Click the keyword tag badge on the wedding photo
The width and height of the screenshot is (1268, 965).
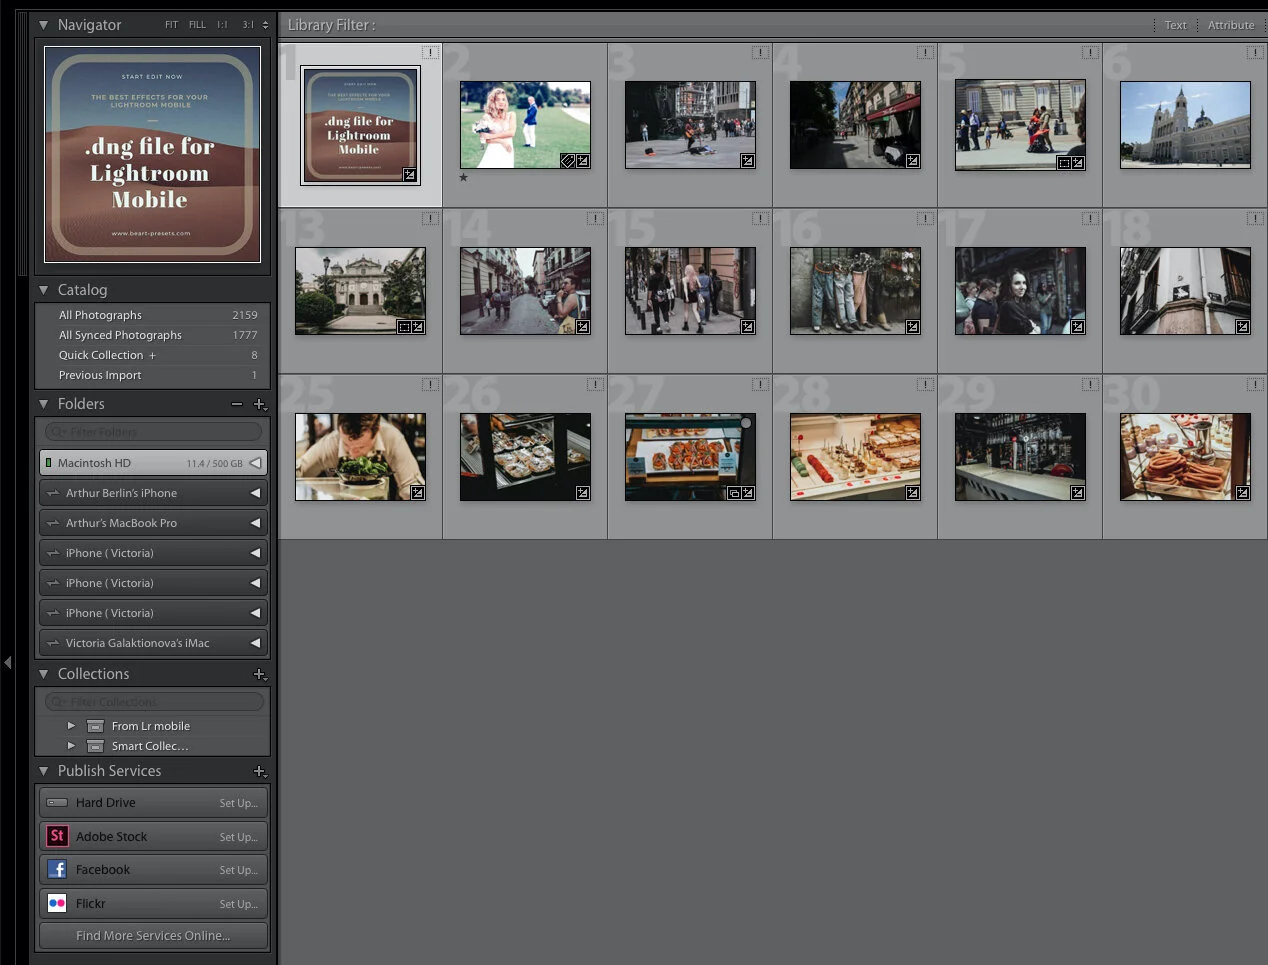coord(567,161)
